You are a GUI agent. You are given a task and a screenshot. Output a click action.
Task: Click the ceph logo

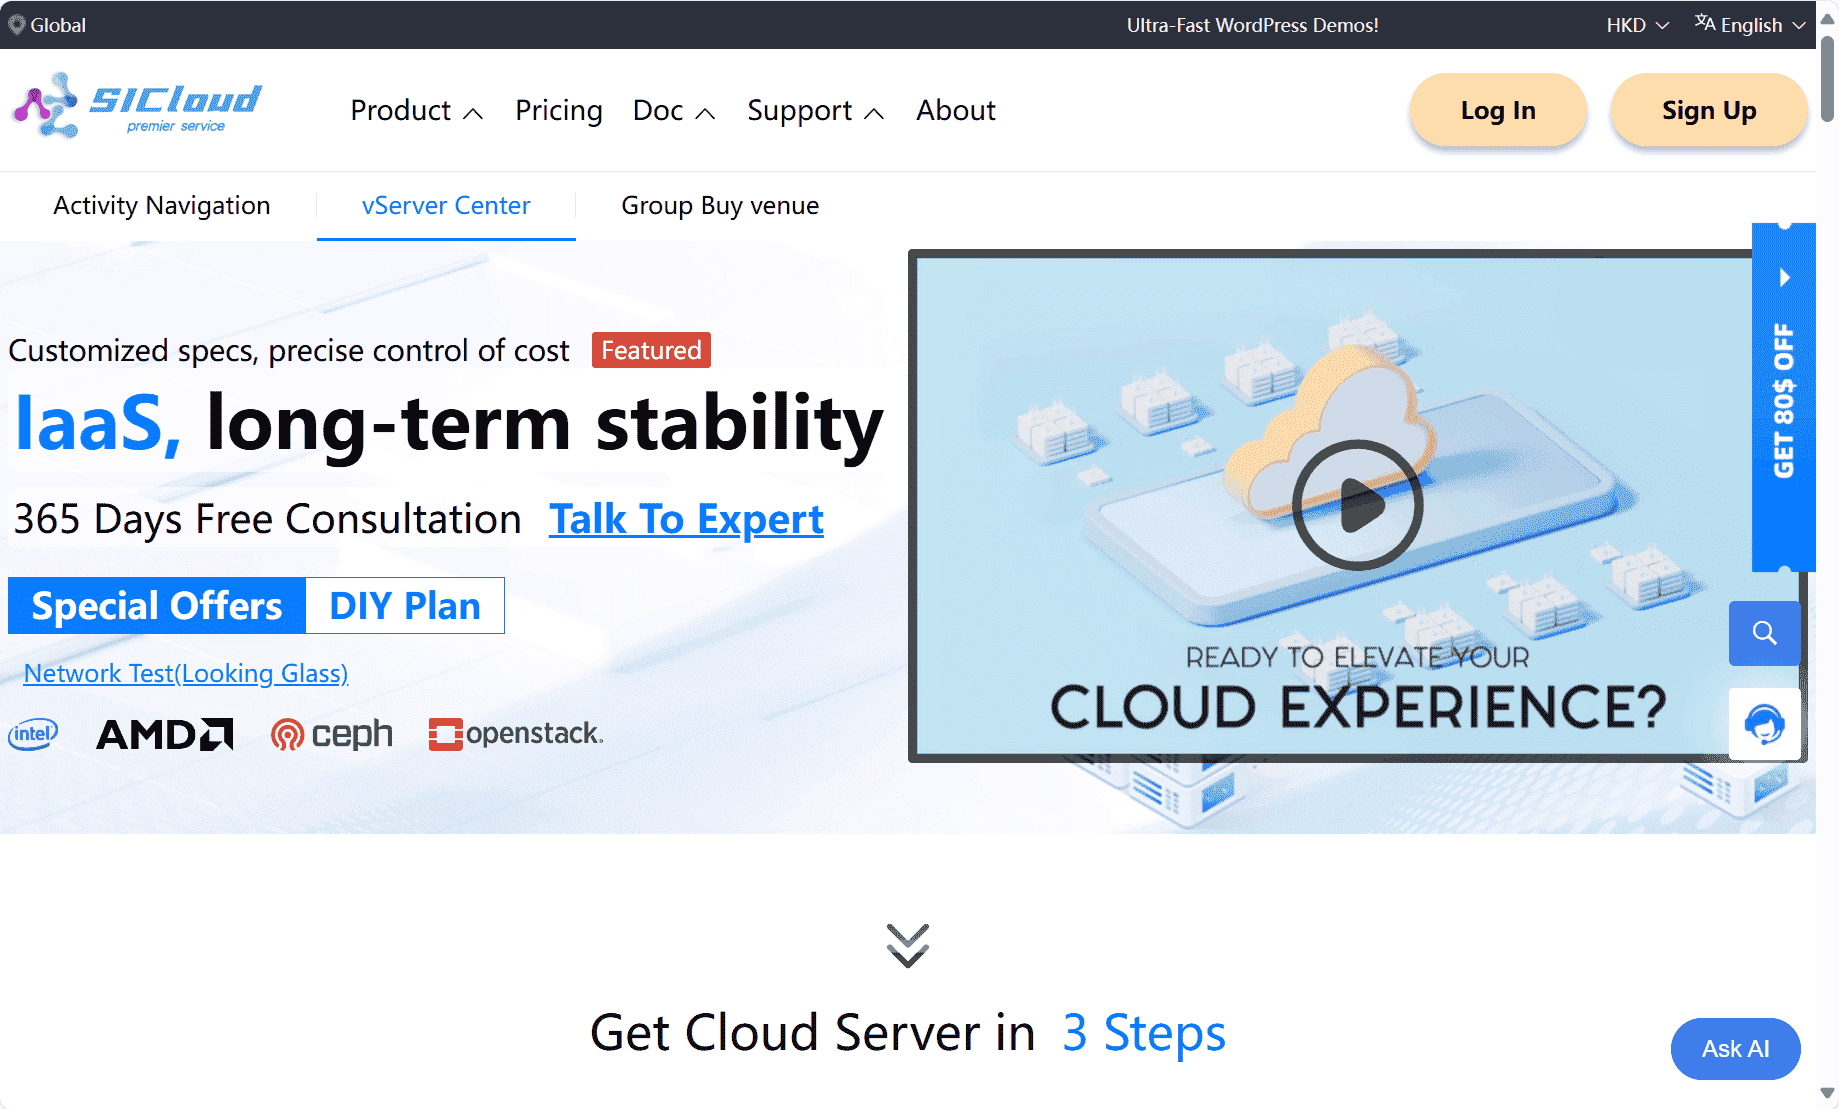[332, 734]
